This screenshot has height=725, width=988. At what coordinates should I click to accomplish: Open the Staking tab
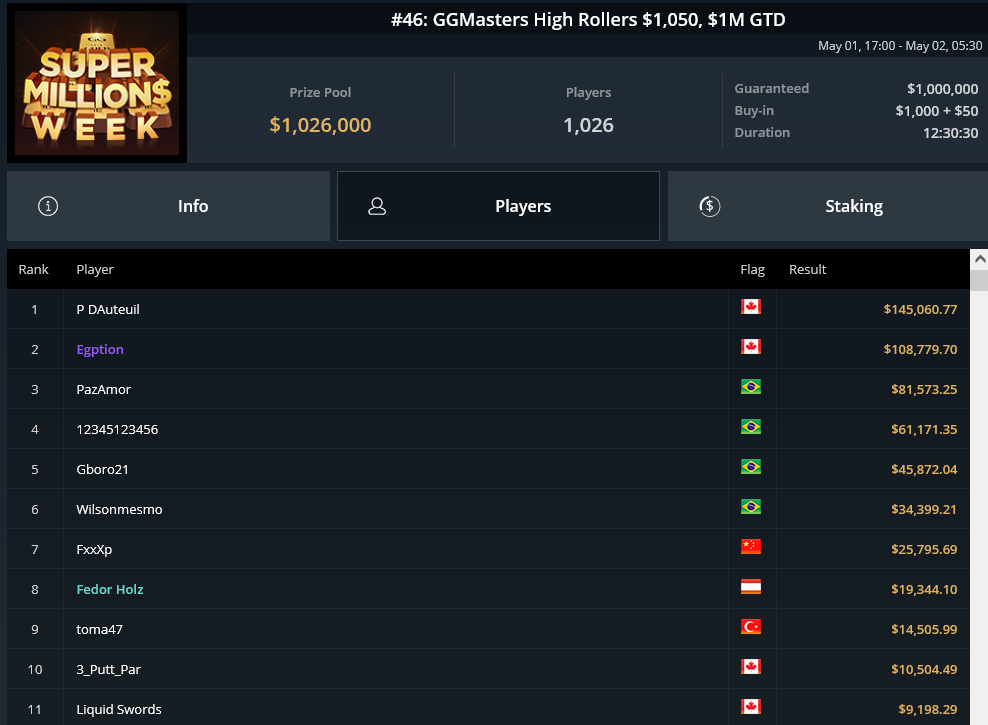tap(828, 206)
